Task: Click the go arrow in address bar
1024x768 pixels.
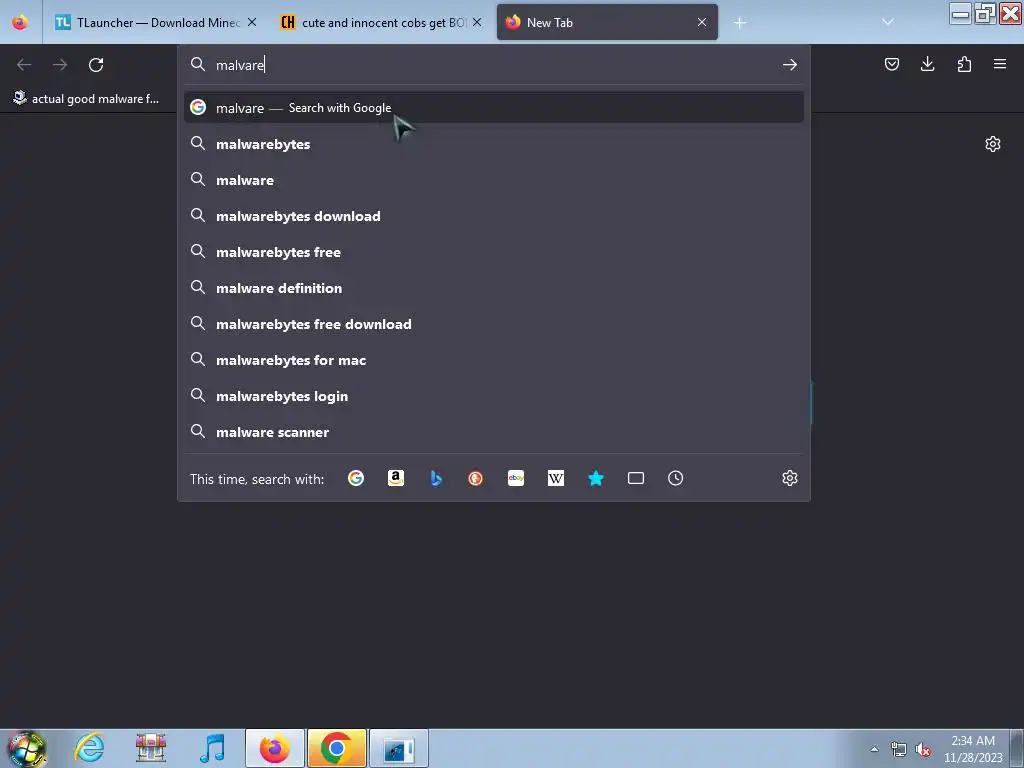Action: (x=790, y=65)
